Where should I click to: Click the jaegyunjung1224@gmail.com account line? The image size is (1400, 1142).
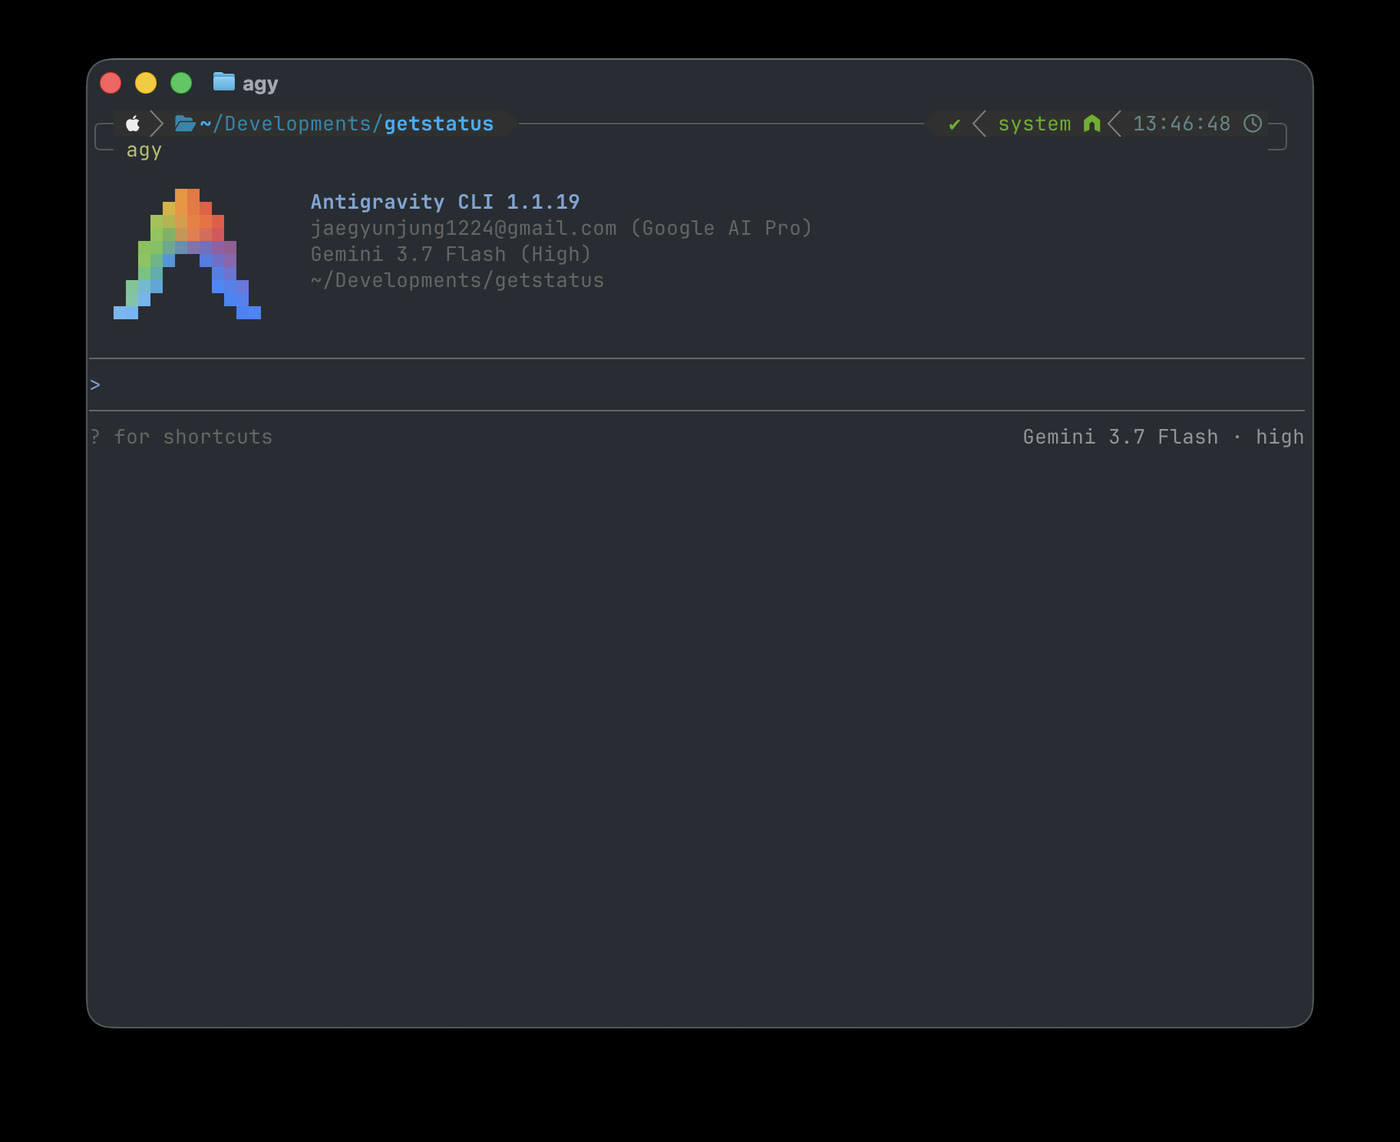561,228
